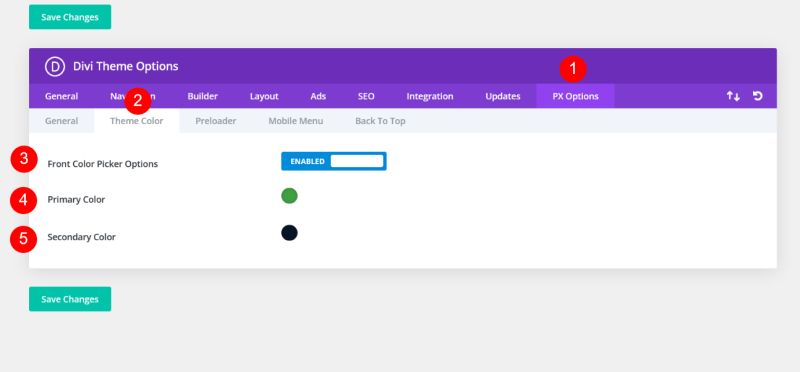Select the Theme Color sub-tab
The image size is (800, 372).
pos(137,121)
